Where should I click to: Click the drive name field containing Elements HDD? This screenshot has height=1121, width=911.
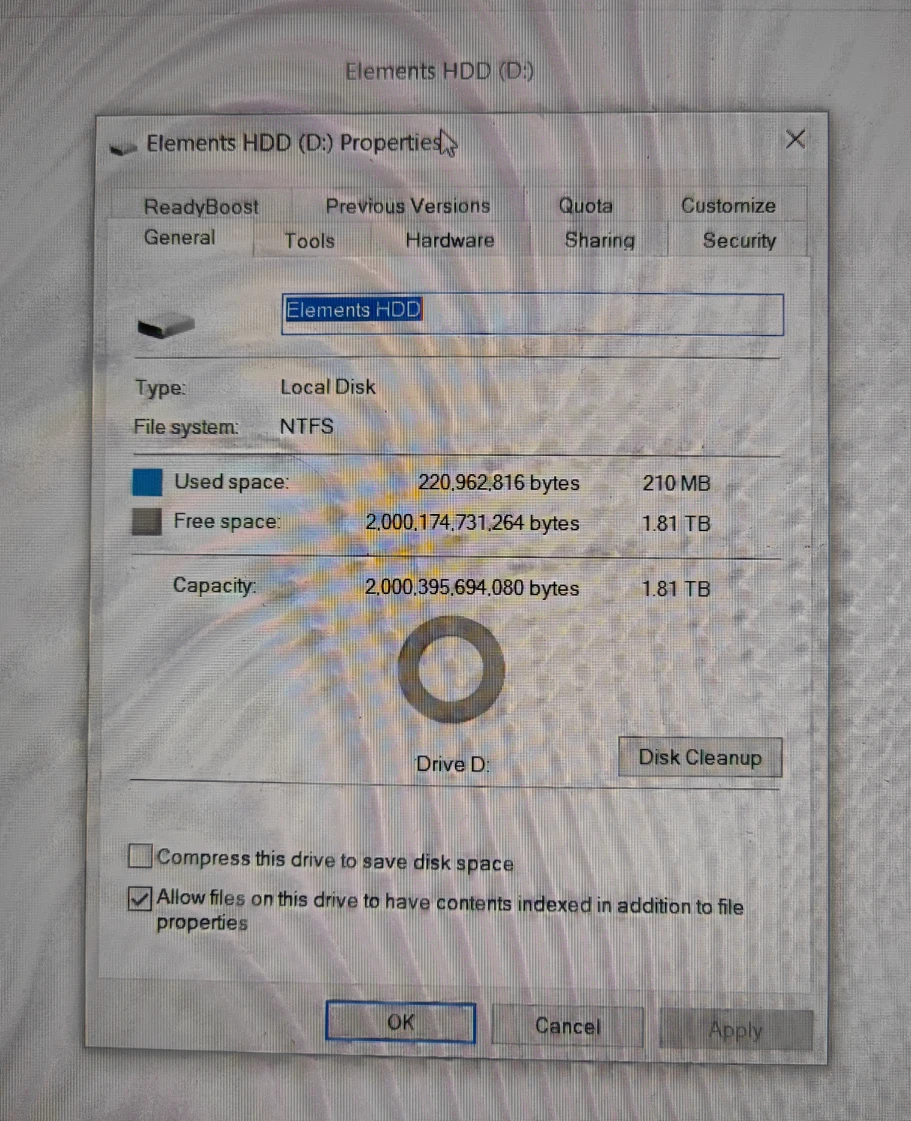coord(532,314)
